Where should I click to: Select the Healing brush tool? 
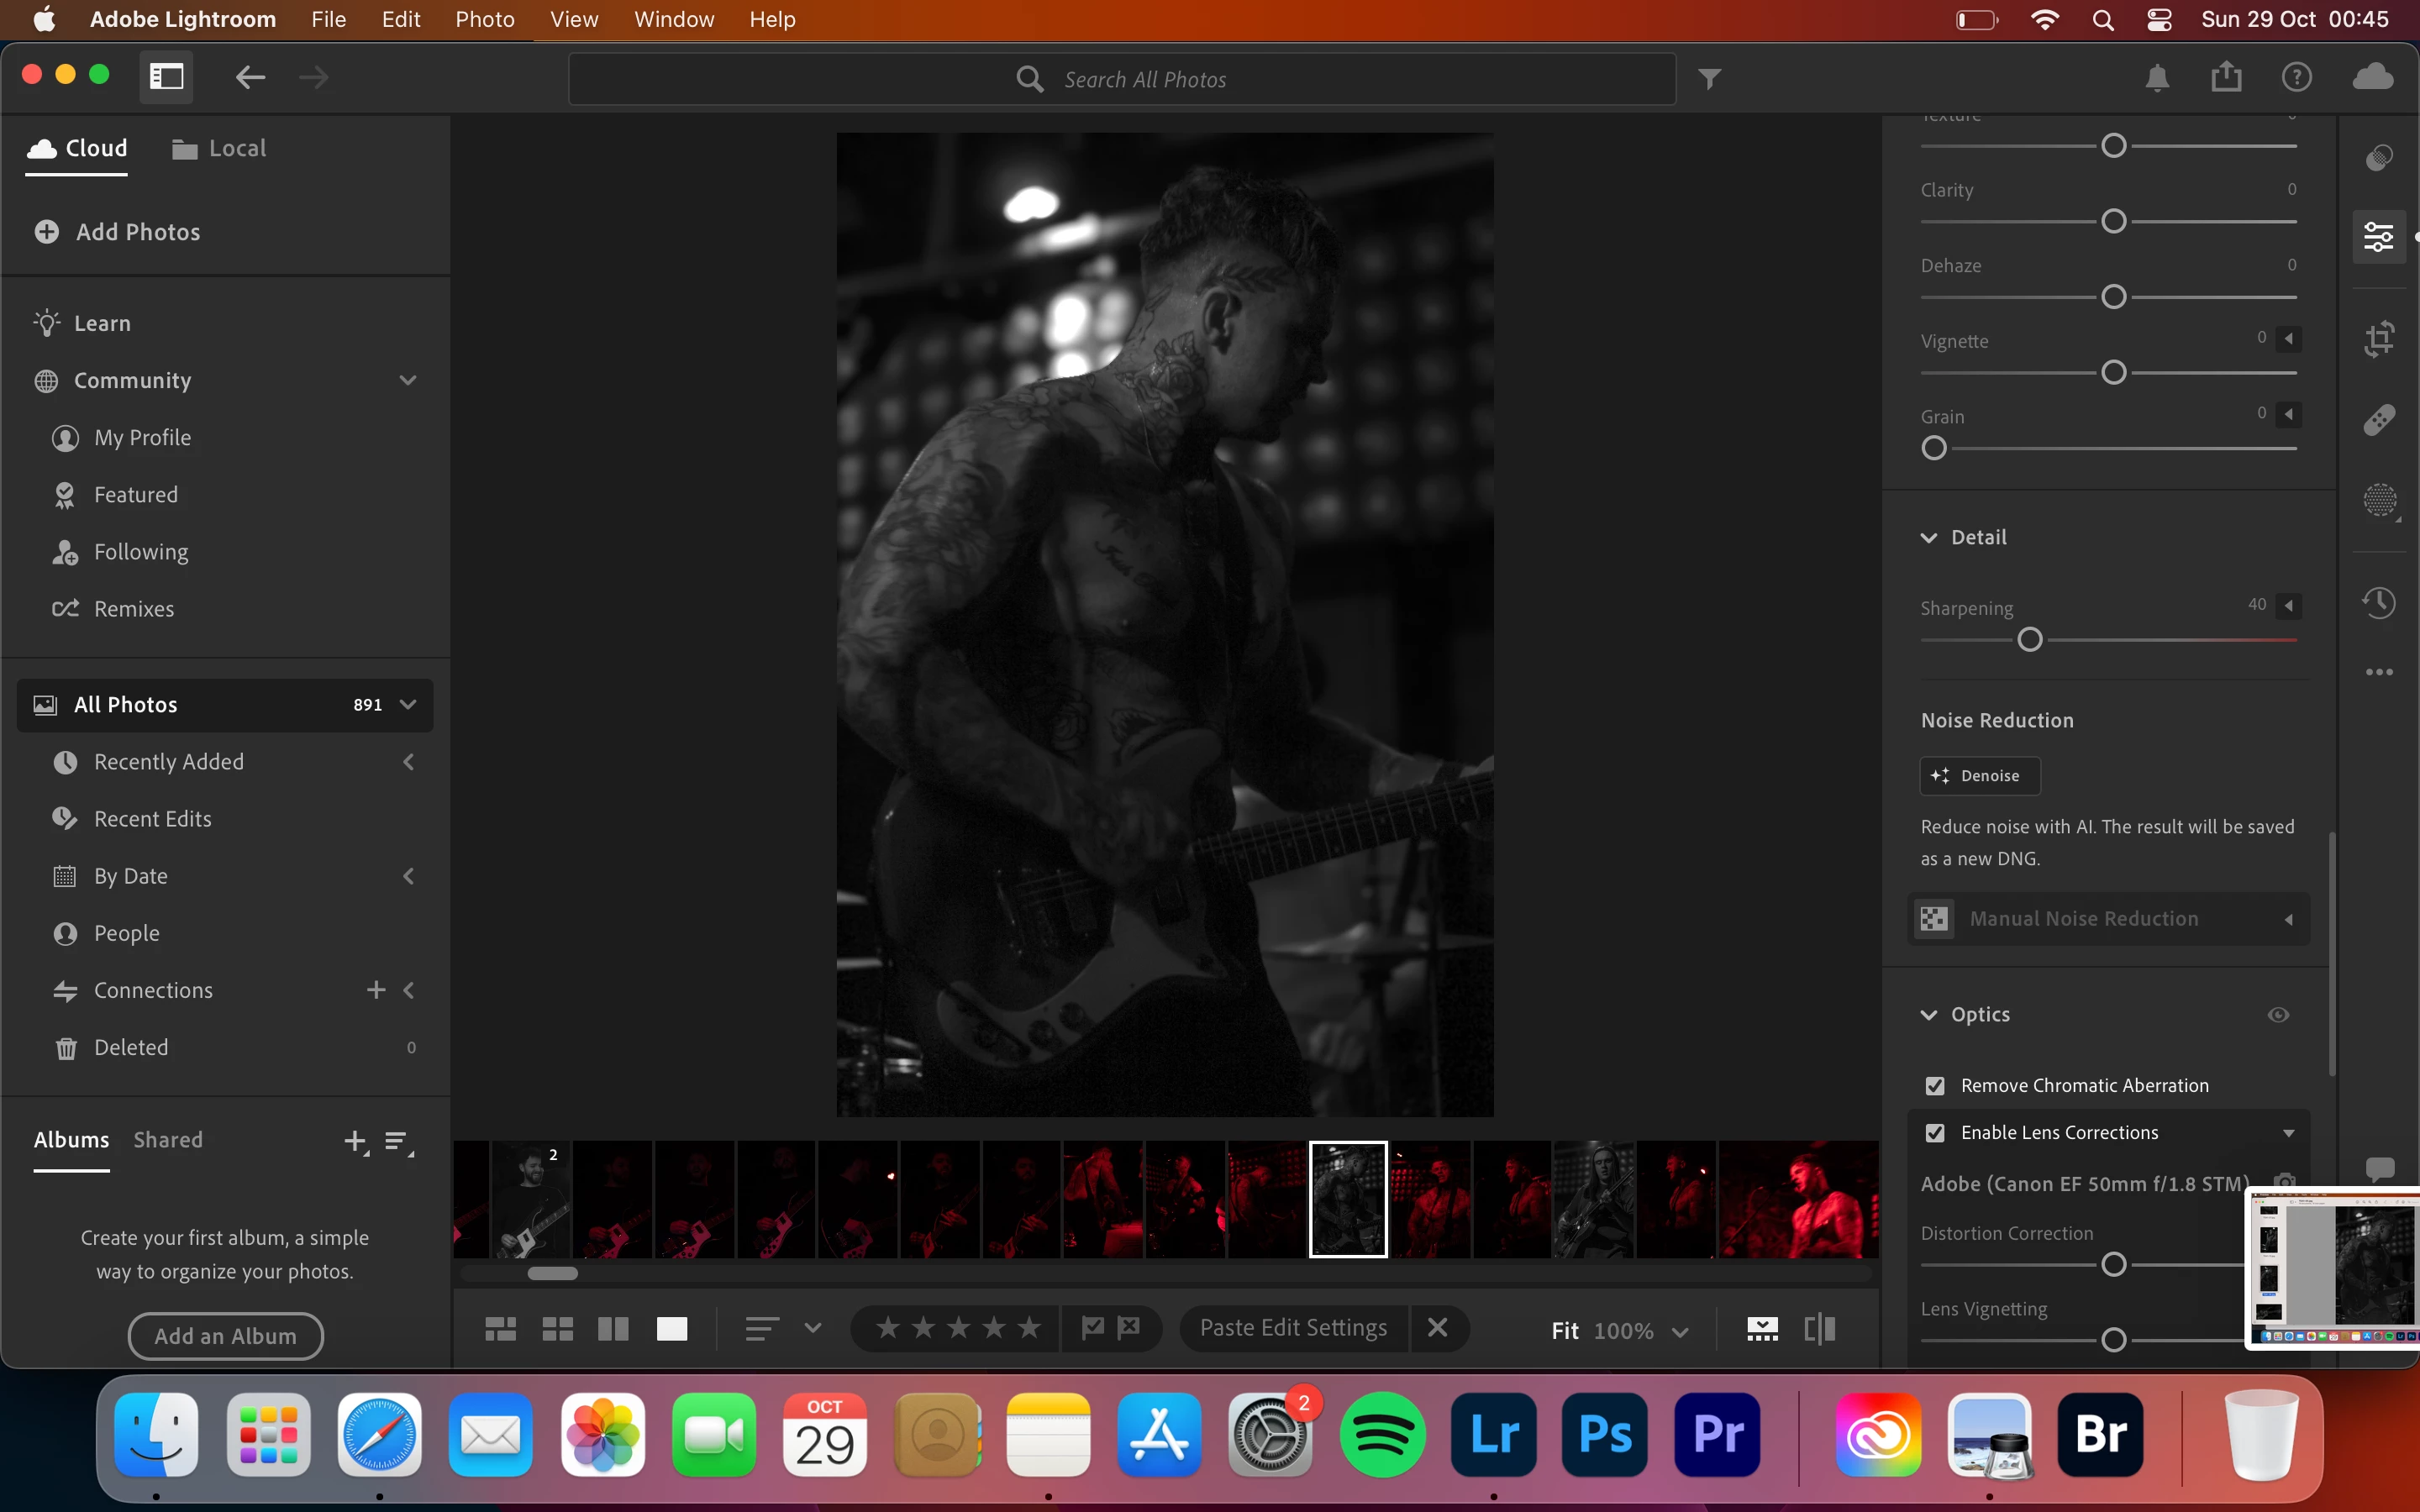2379,419
